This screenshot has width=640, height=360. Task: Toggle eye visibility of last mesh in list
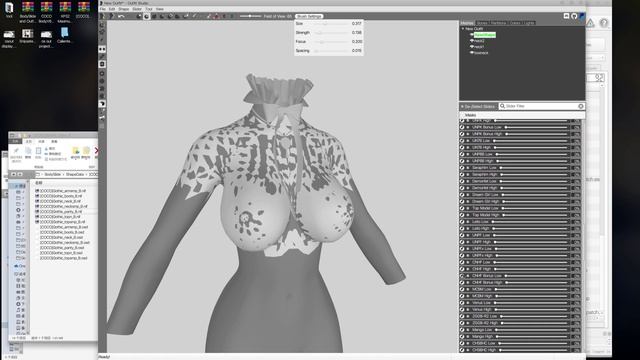[x=471, y=53]
